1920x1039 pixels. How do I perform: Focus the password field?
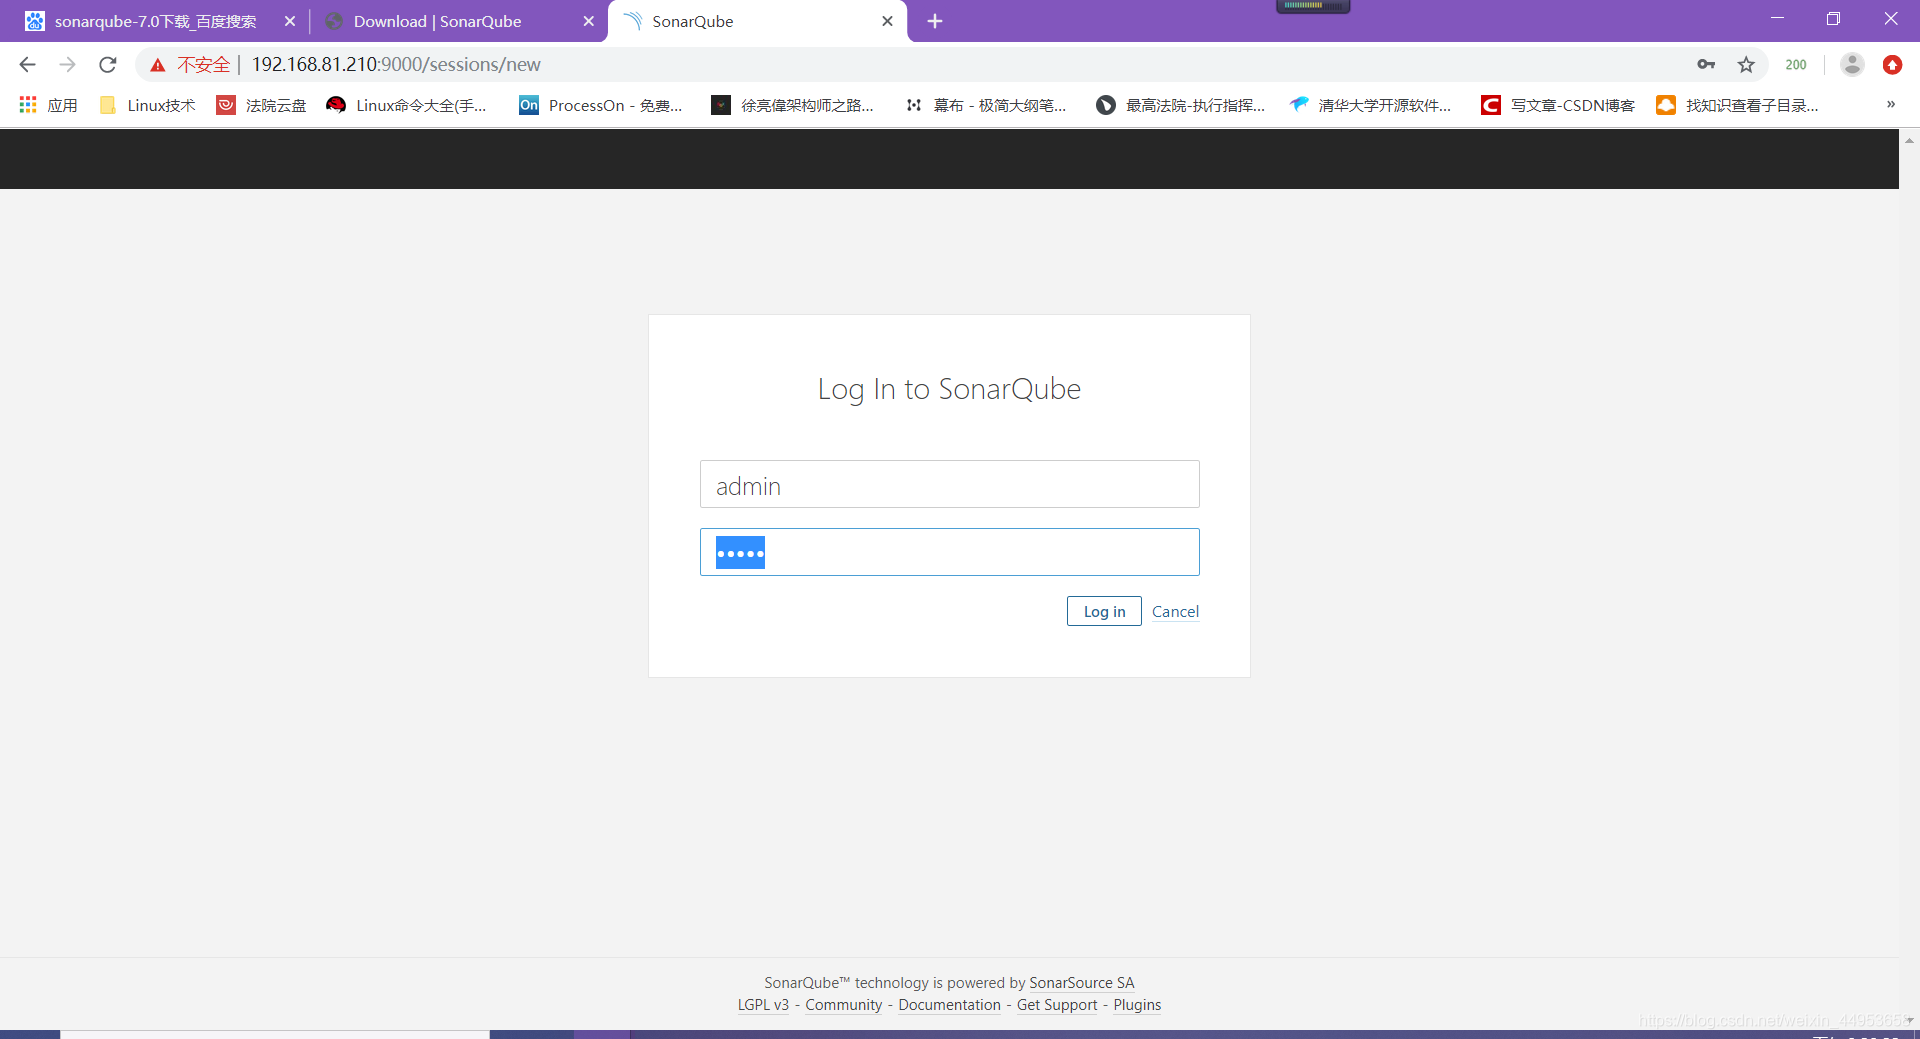pyautogui.click(x=950, y=553)
